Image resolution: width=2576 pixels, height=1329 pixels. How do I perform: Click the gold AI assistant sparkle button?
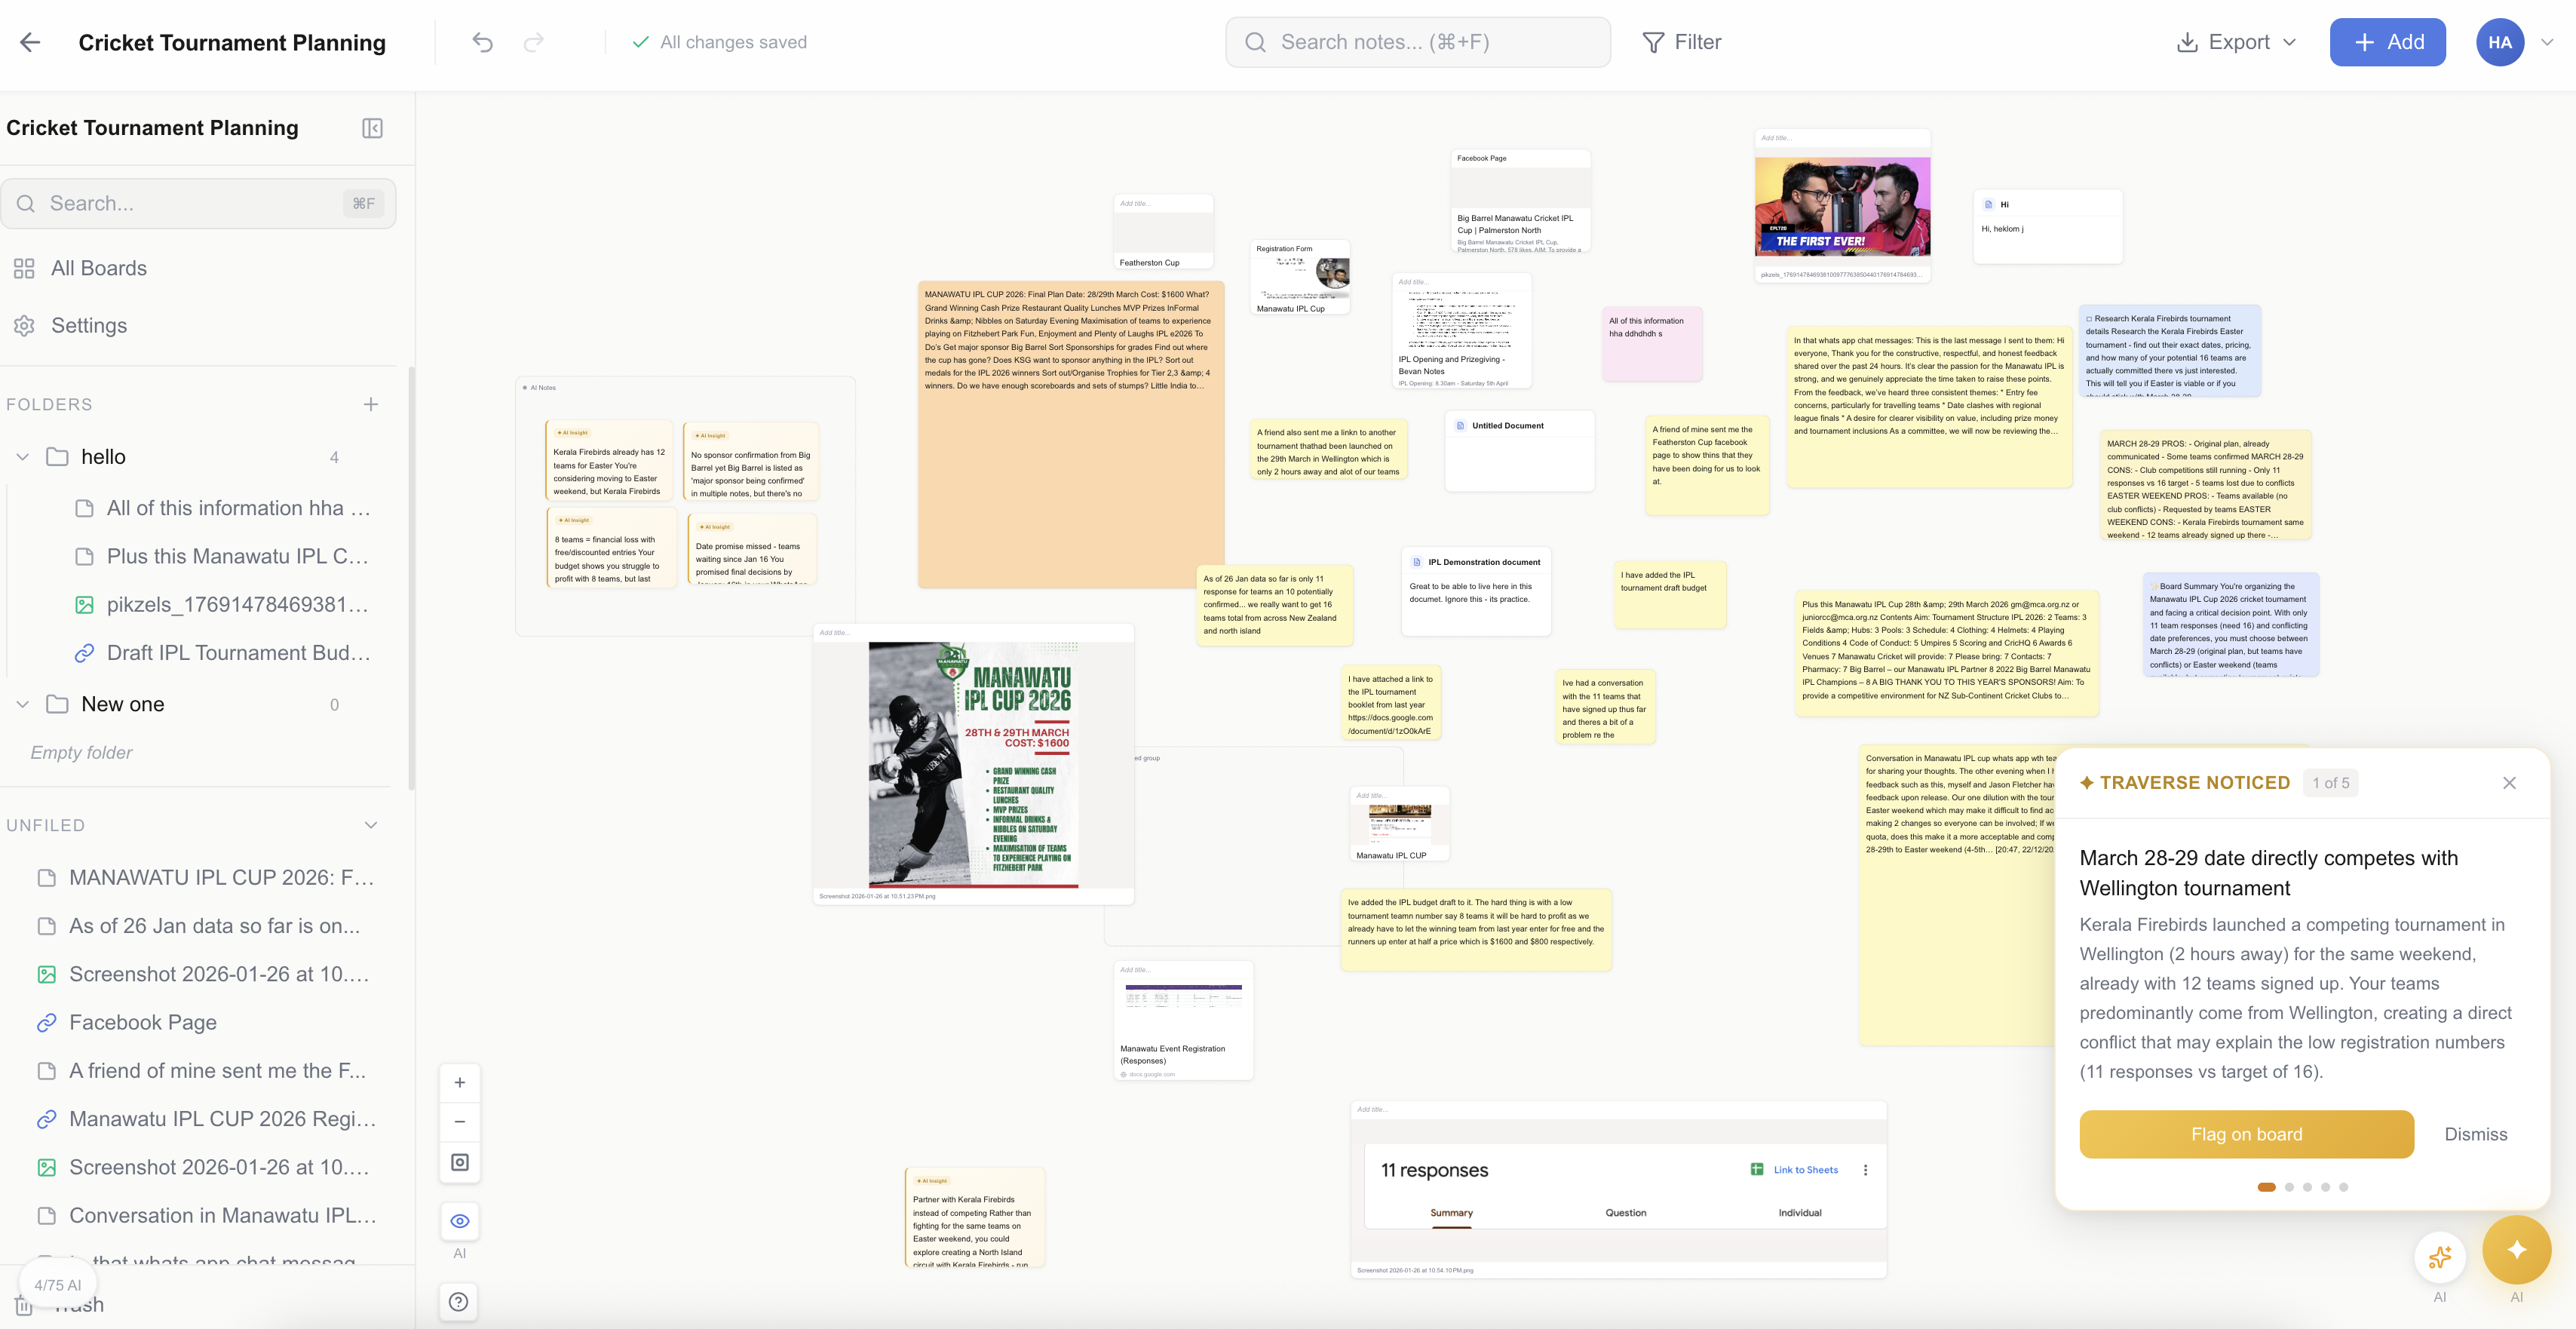coord(2516,1249)
